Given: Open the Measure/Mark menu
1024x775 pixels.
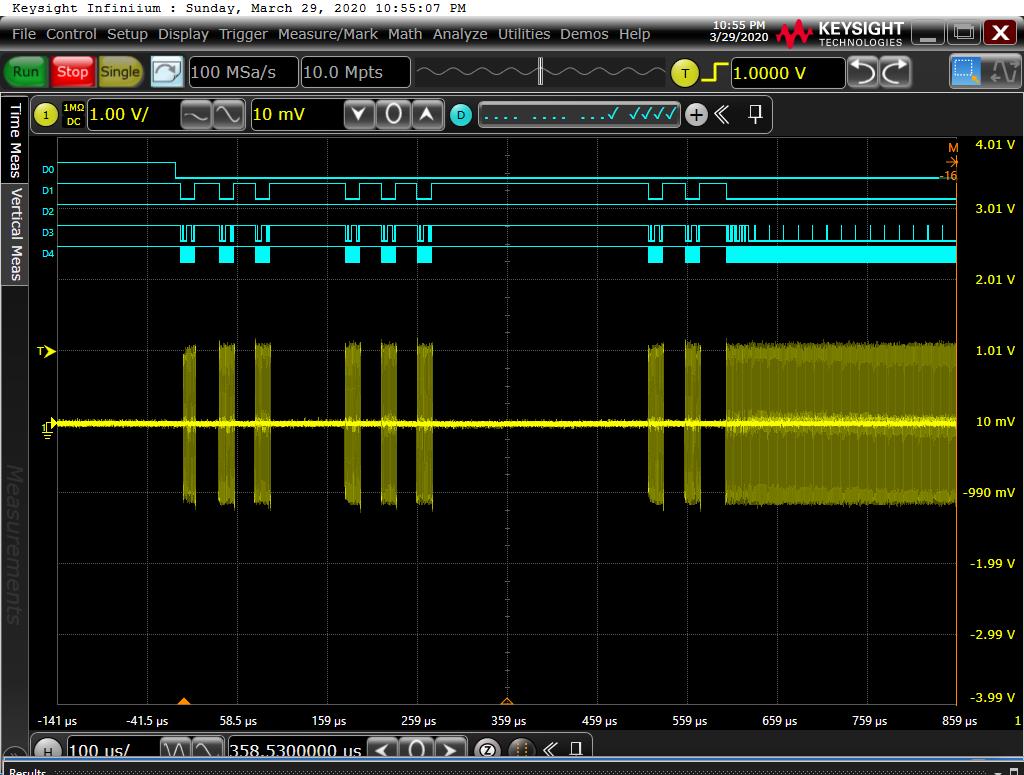Looking at the screenshot, I should (x=328, y=34).
